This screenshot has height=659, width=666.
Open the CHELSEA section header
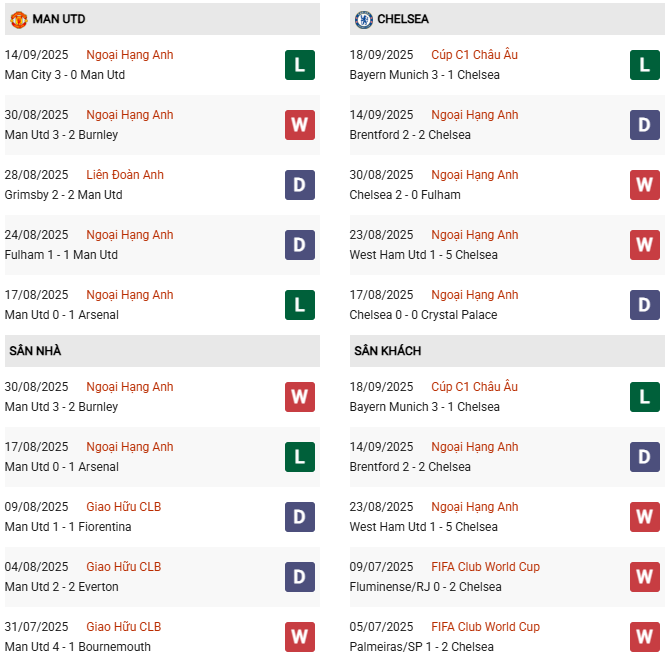(x=403, y=19)
